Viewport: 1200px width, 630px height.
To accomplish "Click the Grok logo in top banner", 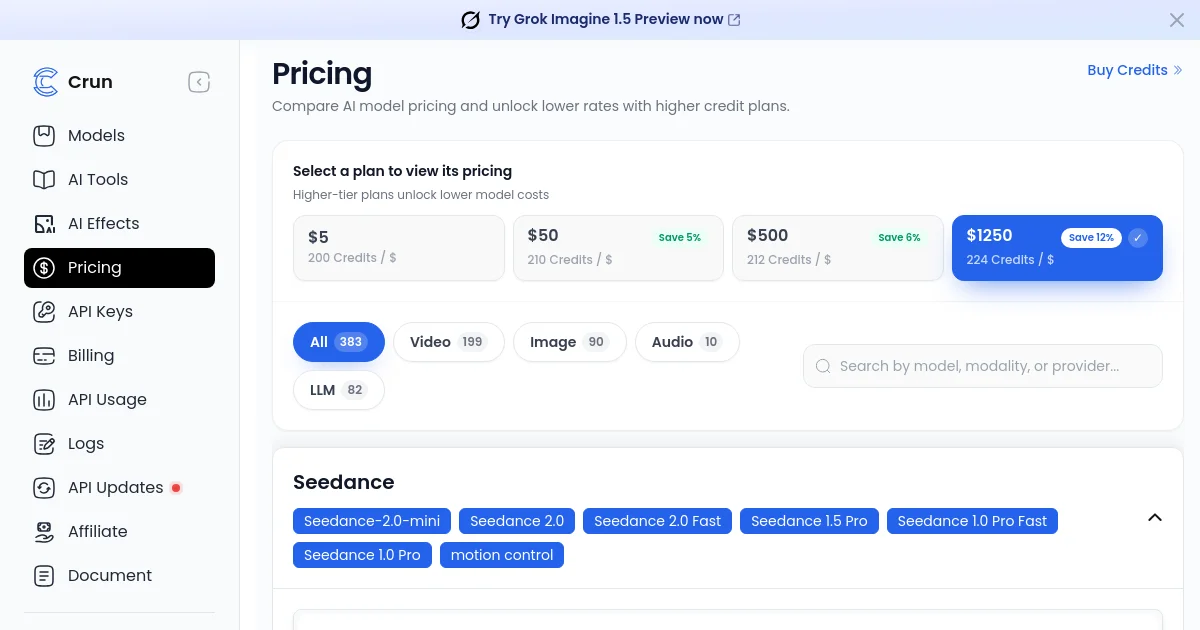I will (470, 20).
